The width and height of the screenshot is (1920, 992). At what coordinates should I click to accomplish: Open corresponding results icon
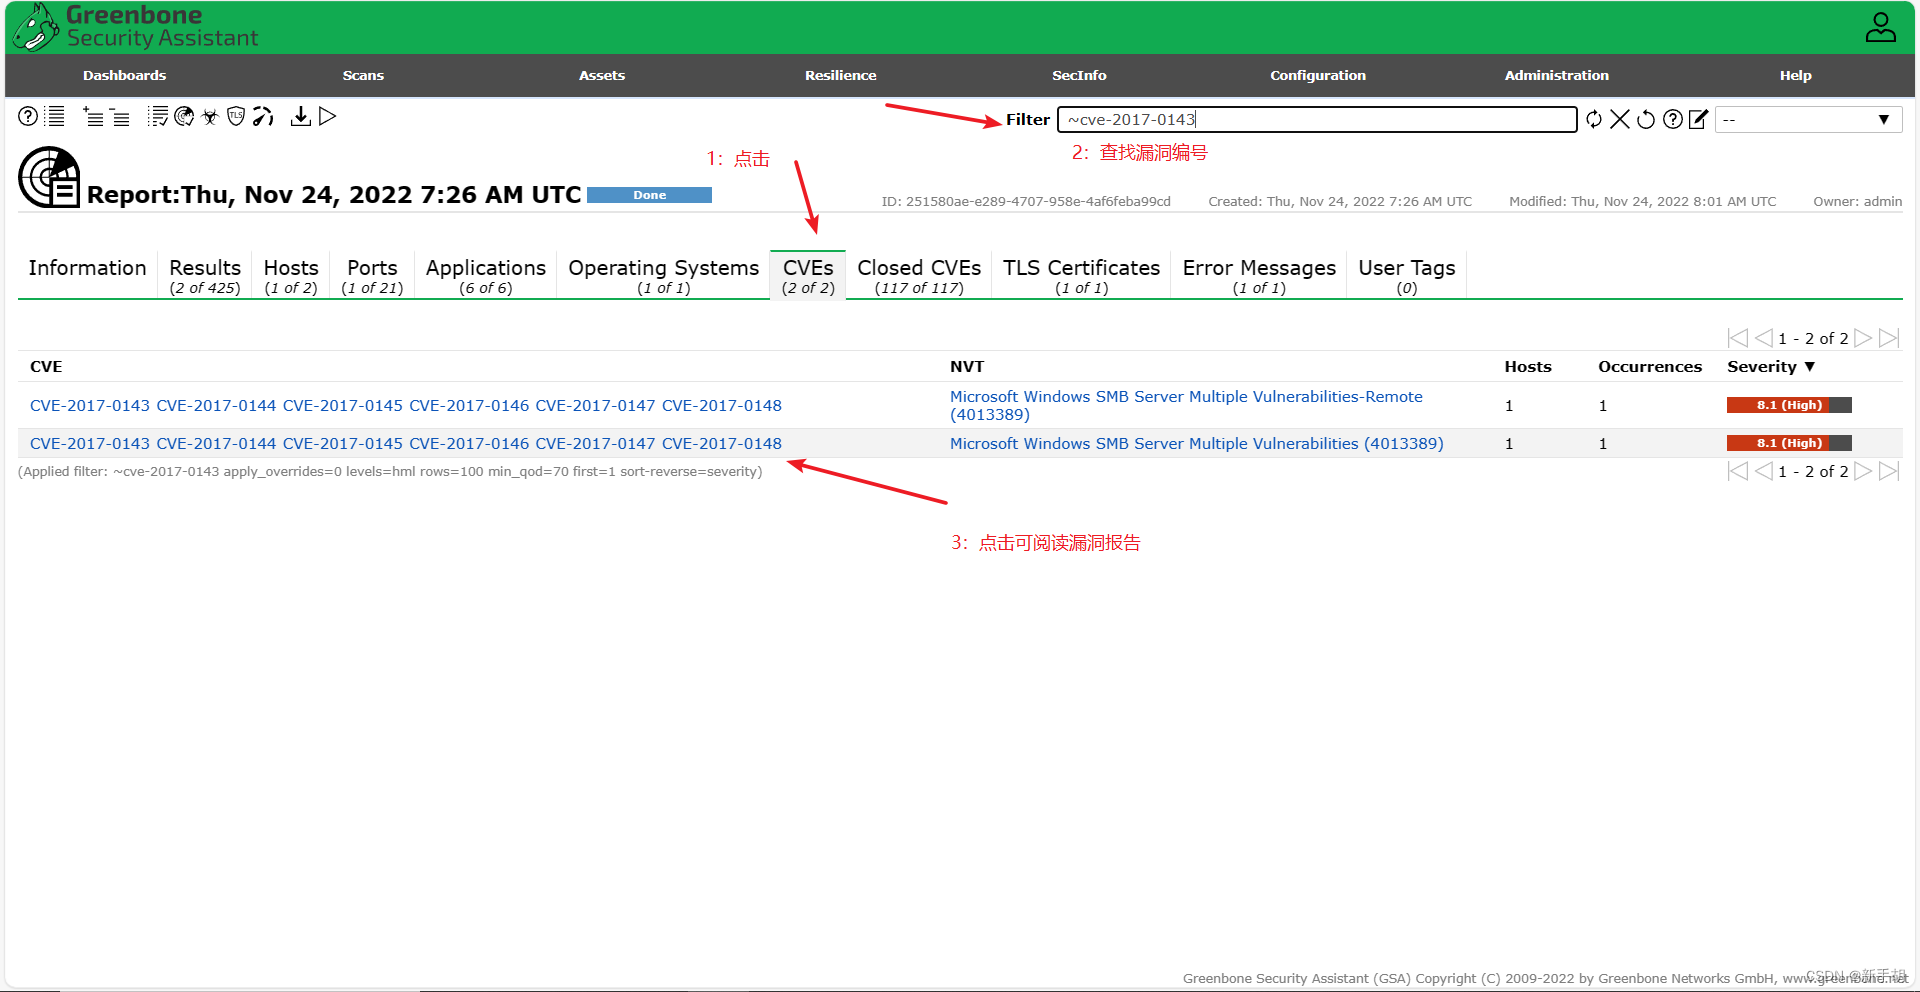click(x=184, y=116)
